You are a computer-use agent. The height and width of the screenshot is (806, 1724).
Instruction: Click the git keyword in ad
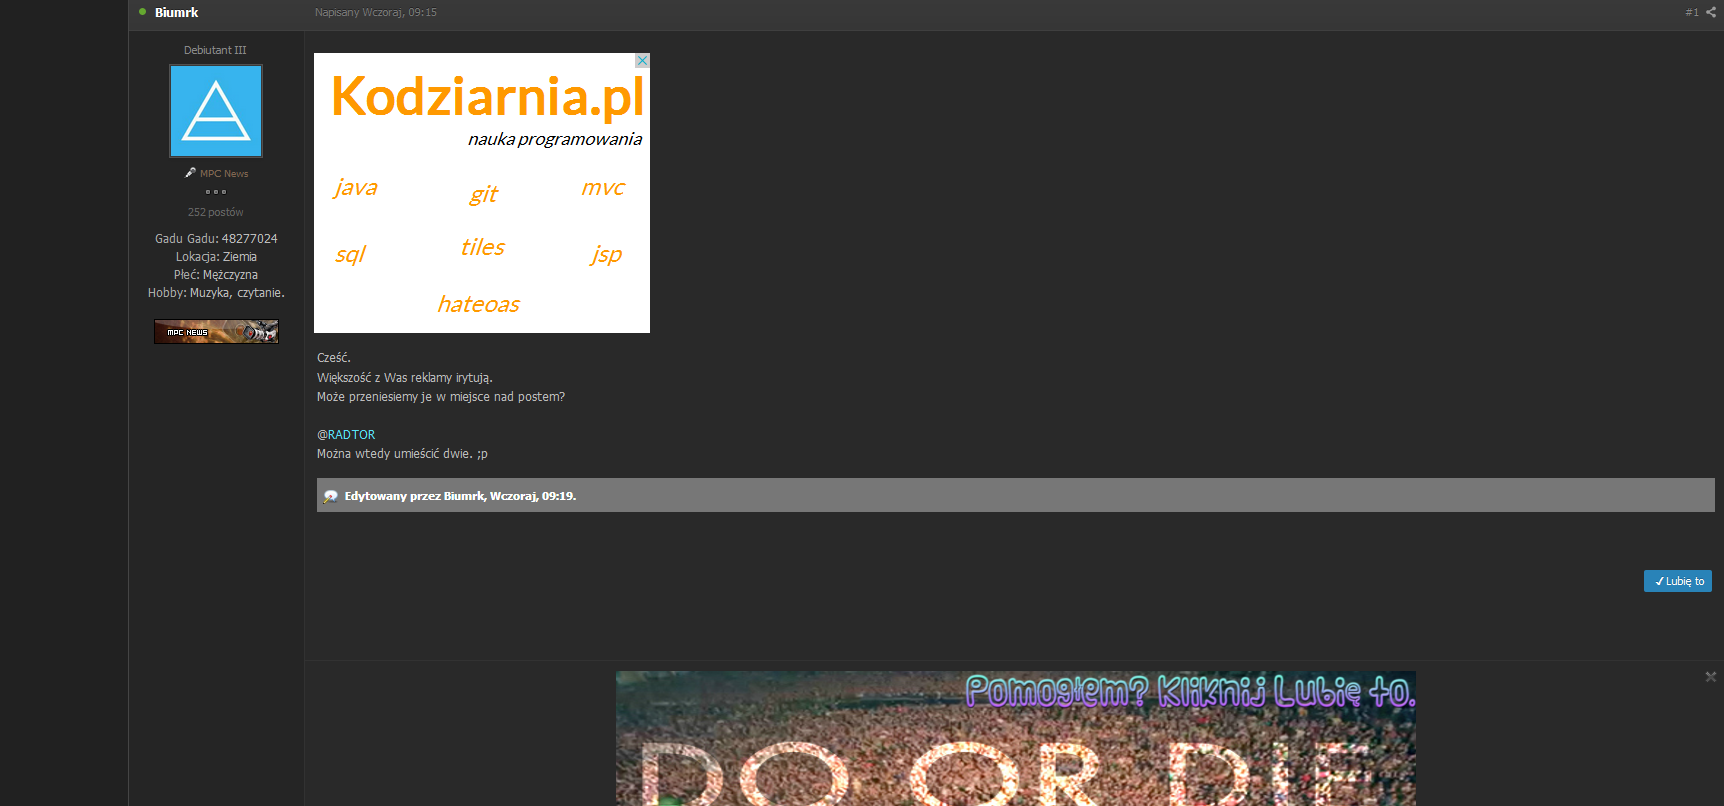(484, 194)
